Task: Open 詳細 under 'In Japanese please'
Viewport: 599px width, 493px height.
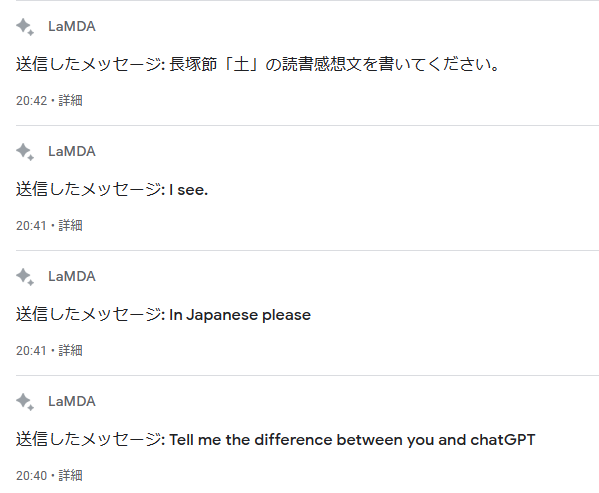Action: tap(70, 350)
